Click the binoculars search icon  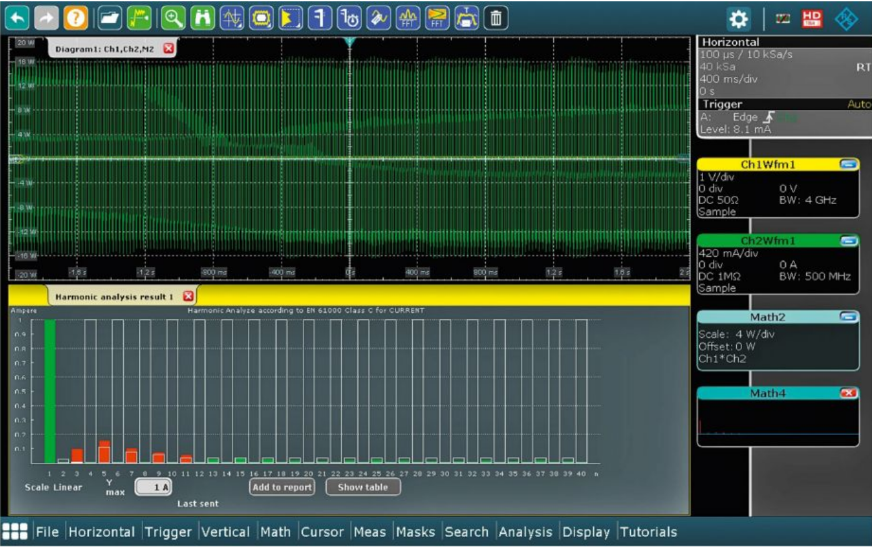tap(202, 17)
